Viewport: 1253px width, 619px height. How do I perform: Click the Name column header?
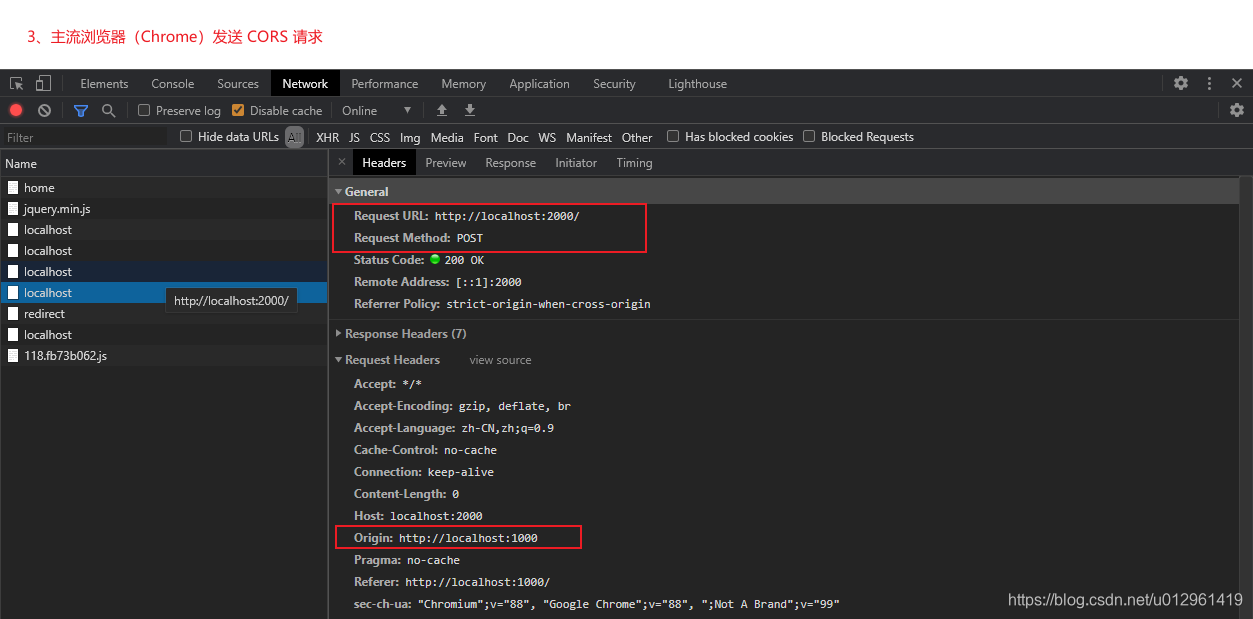click(164, 163)
